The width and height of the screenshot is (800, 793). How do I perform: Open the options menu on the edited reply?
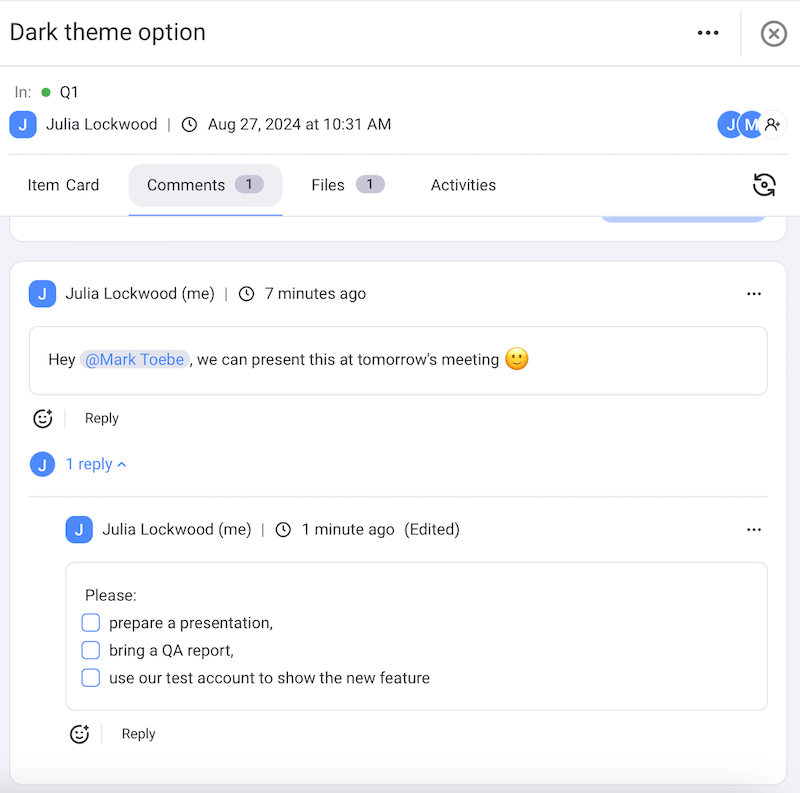tap(754, 529)
